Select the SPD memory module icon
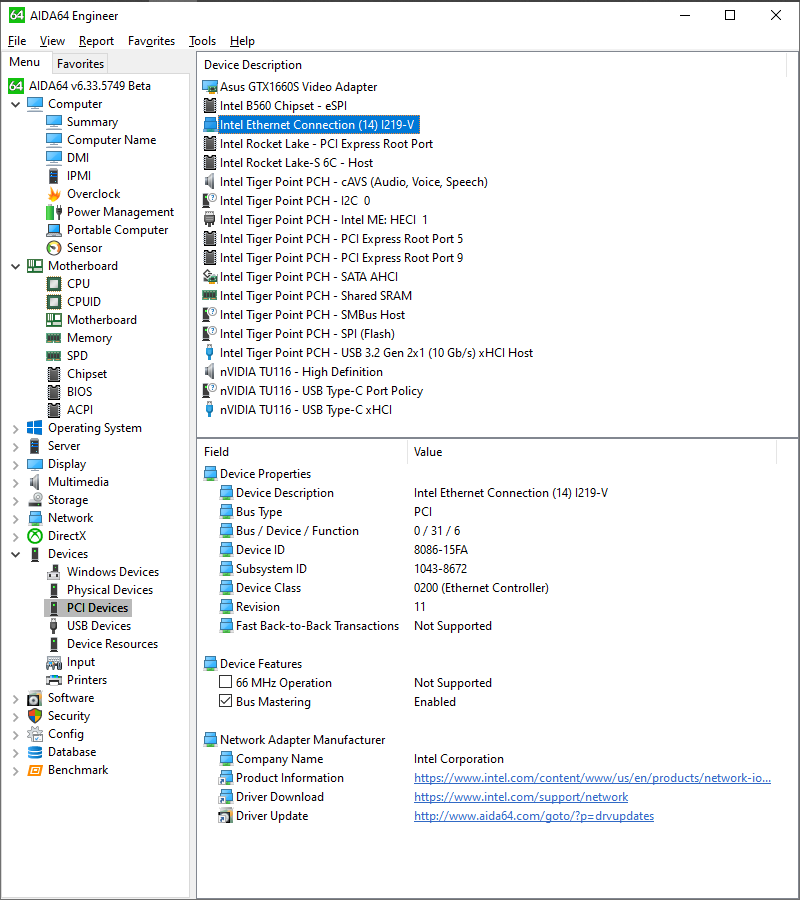The height and width of the screenshot is (900, 800). [54, 356]
